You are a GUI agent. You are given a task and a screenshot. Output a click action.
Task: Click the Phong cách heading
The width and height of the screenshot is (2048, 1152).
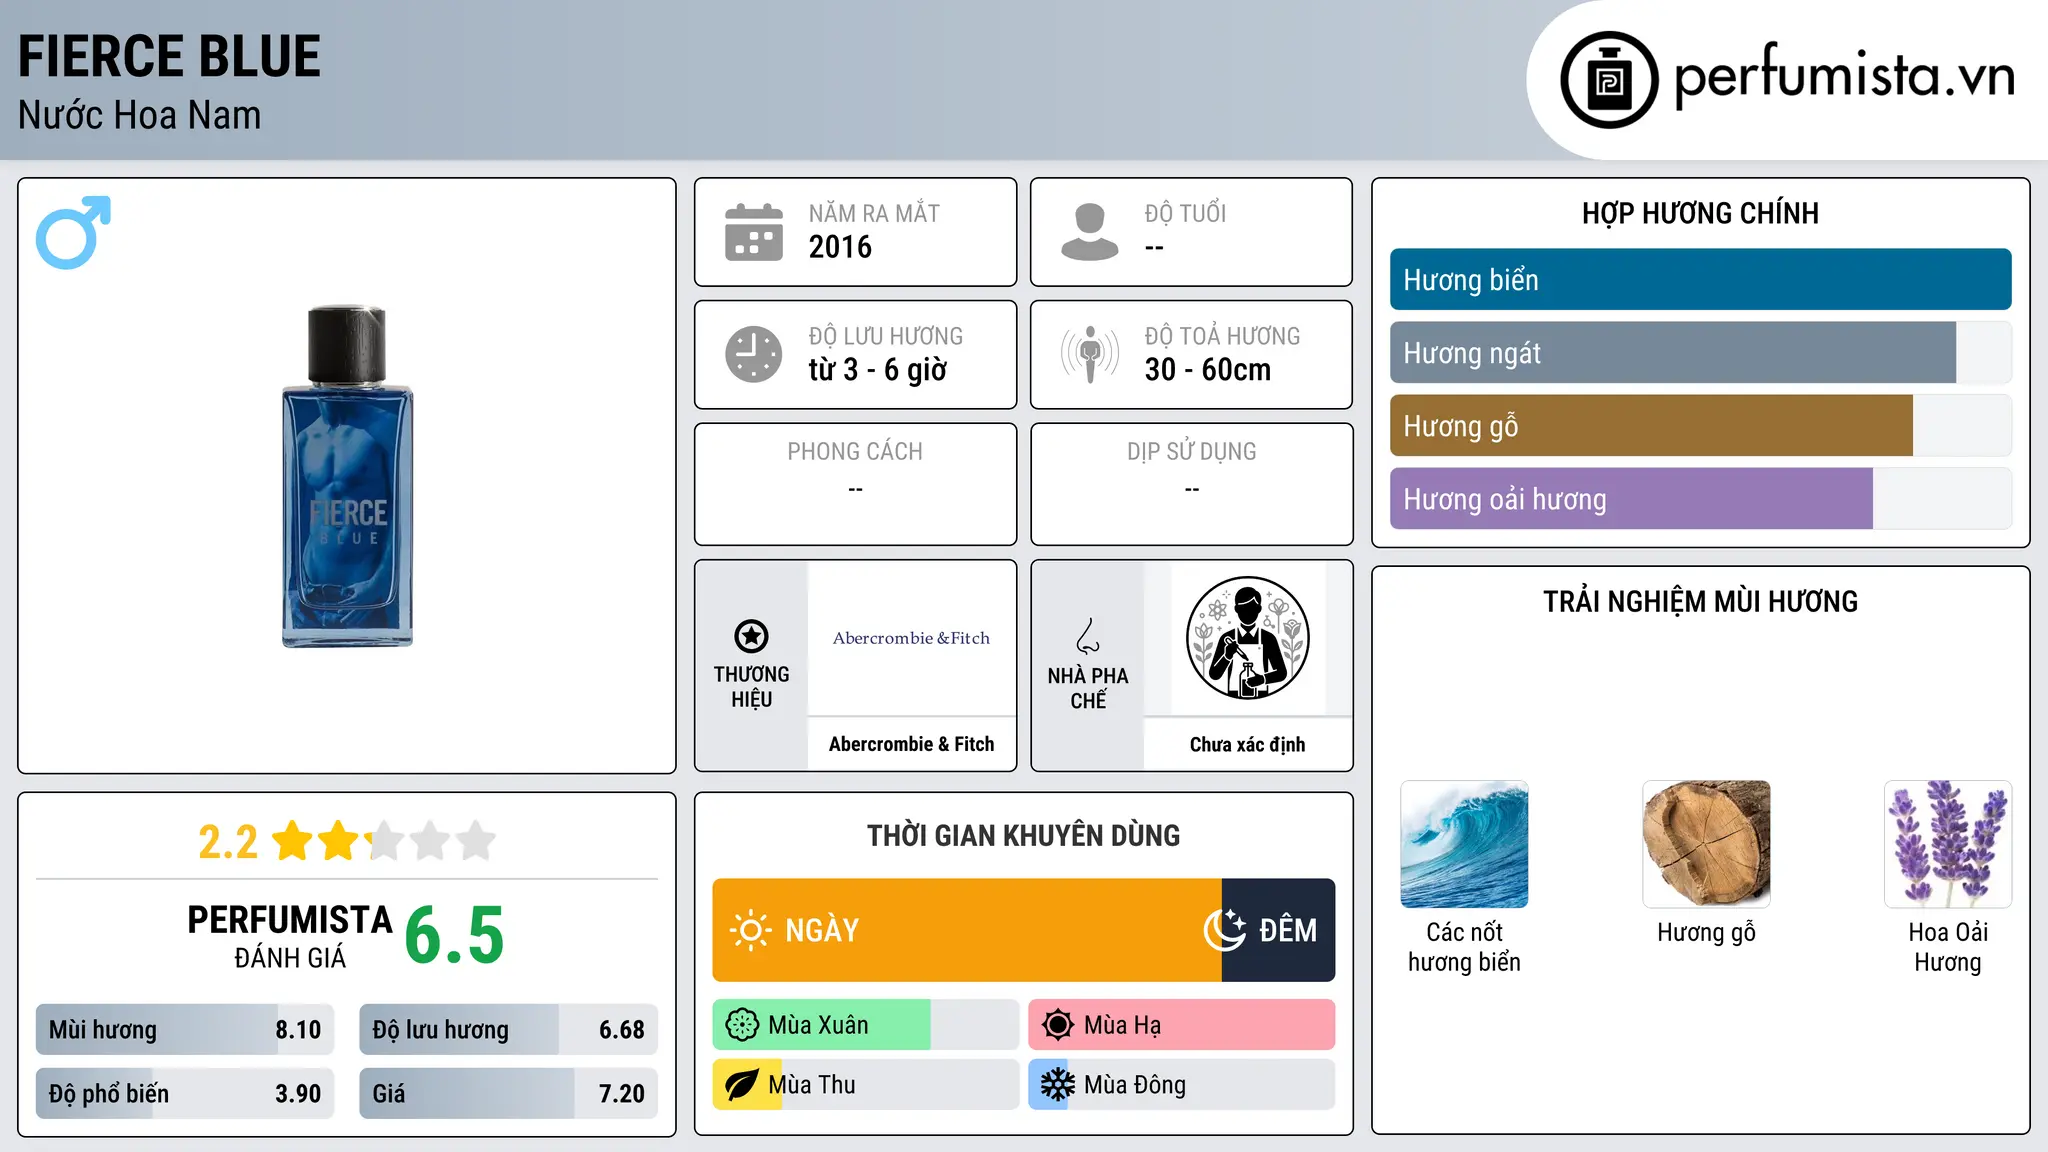(x=855, y=452)
